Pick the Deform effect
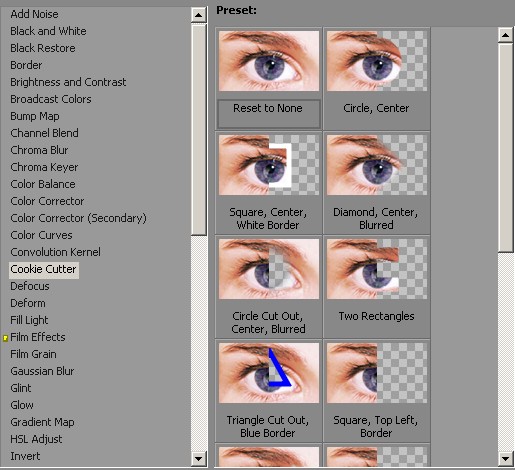The image size is (515, 470). click(28, 303)
